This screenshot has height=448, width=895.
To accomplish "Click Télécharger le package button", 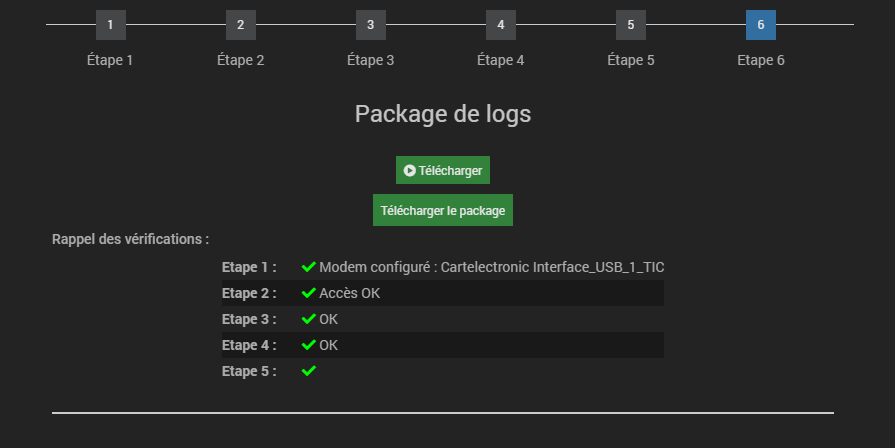I will (442, 211).
